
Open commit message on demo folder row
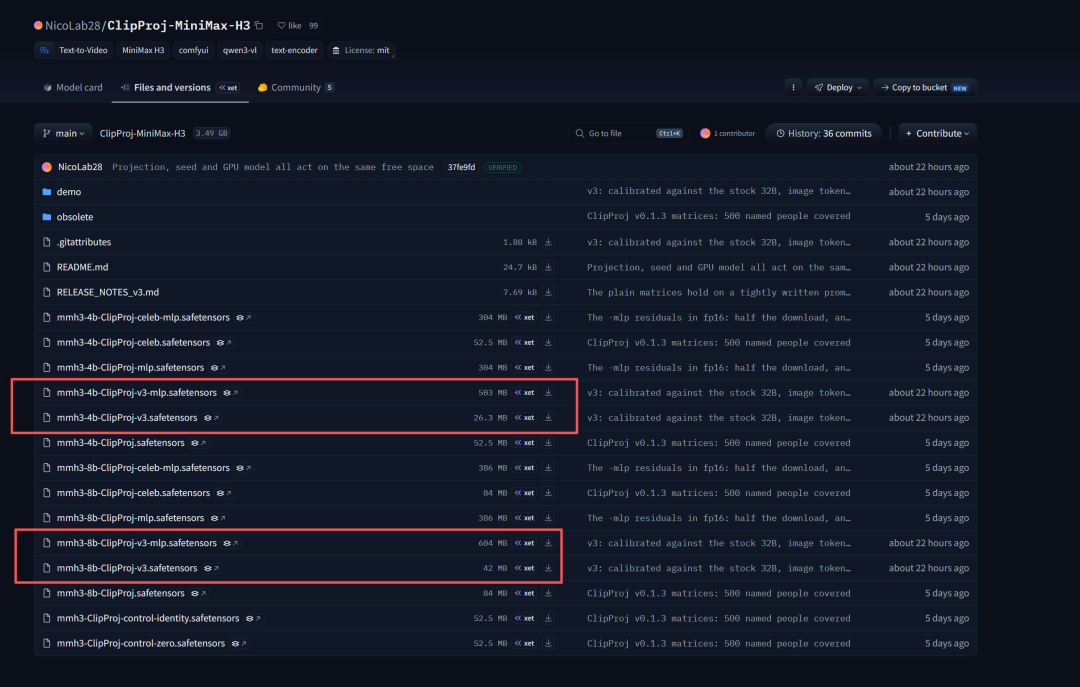click(x=718, y=192)
